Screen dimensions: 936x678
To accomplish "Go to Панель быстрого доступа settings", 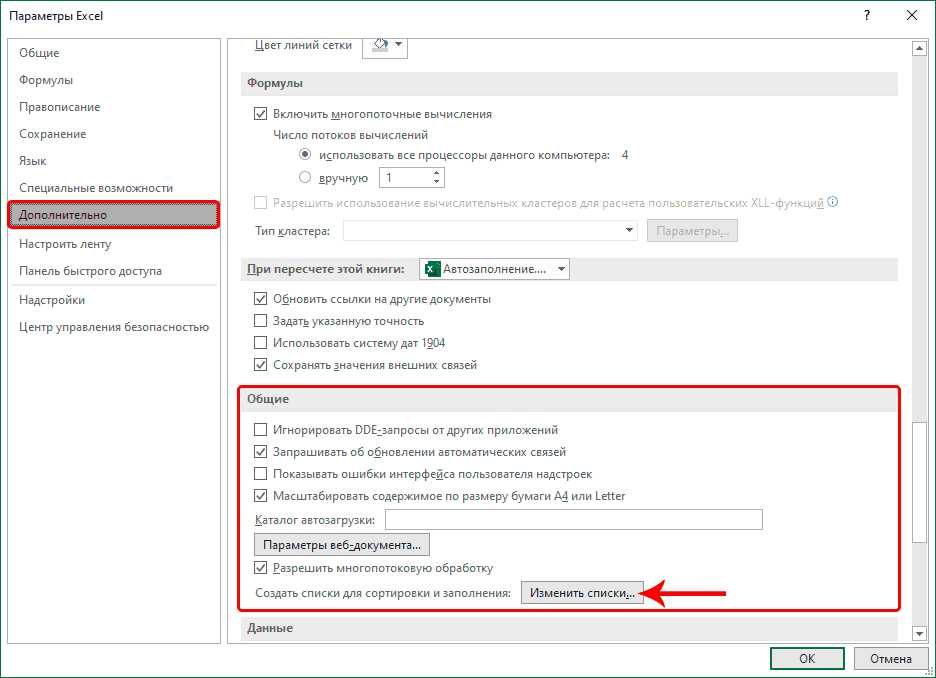I will coord(113,271).
